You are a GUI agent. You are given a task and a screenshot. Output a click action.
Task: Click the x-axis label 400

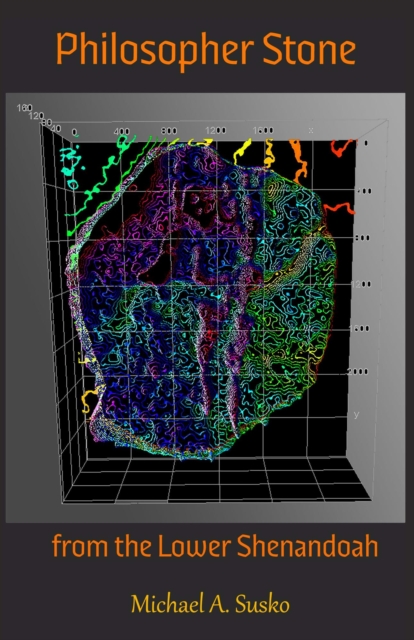coord(122,131)
